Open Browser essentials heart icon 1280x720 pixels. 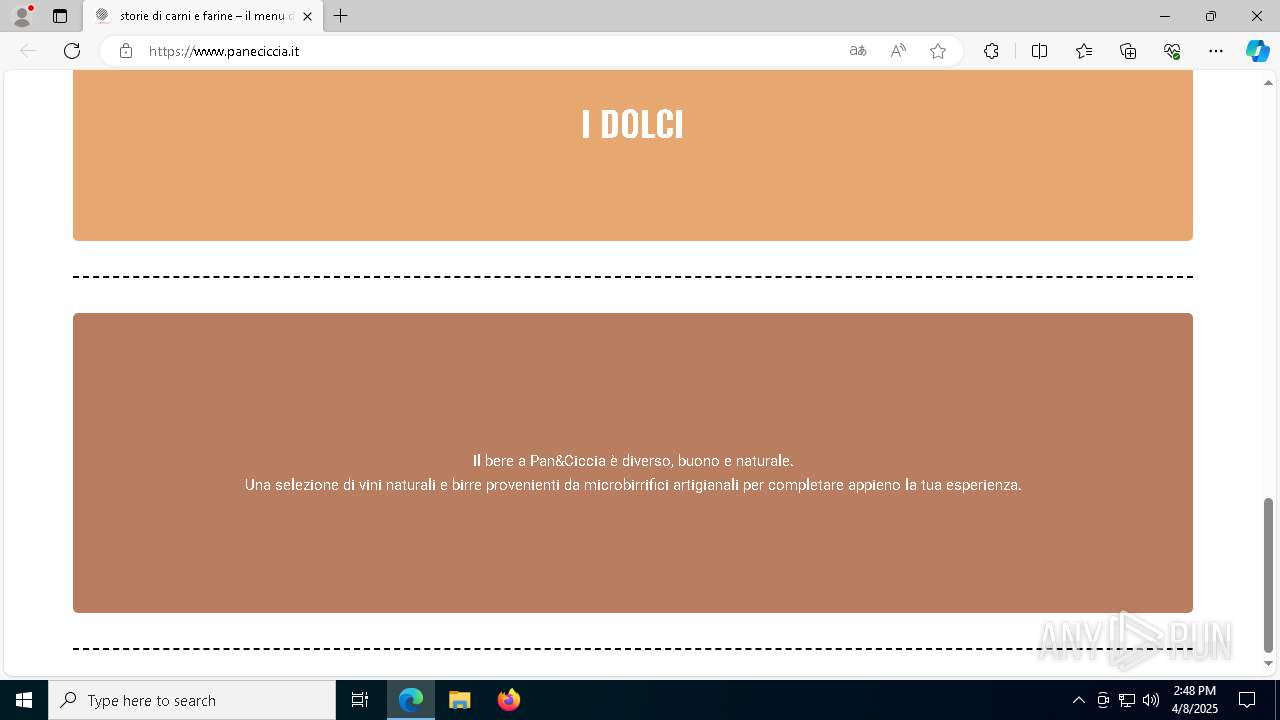point(1172,51)
